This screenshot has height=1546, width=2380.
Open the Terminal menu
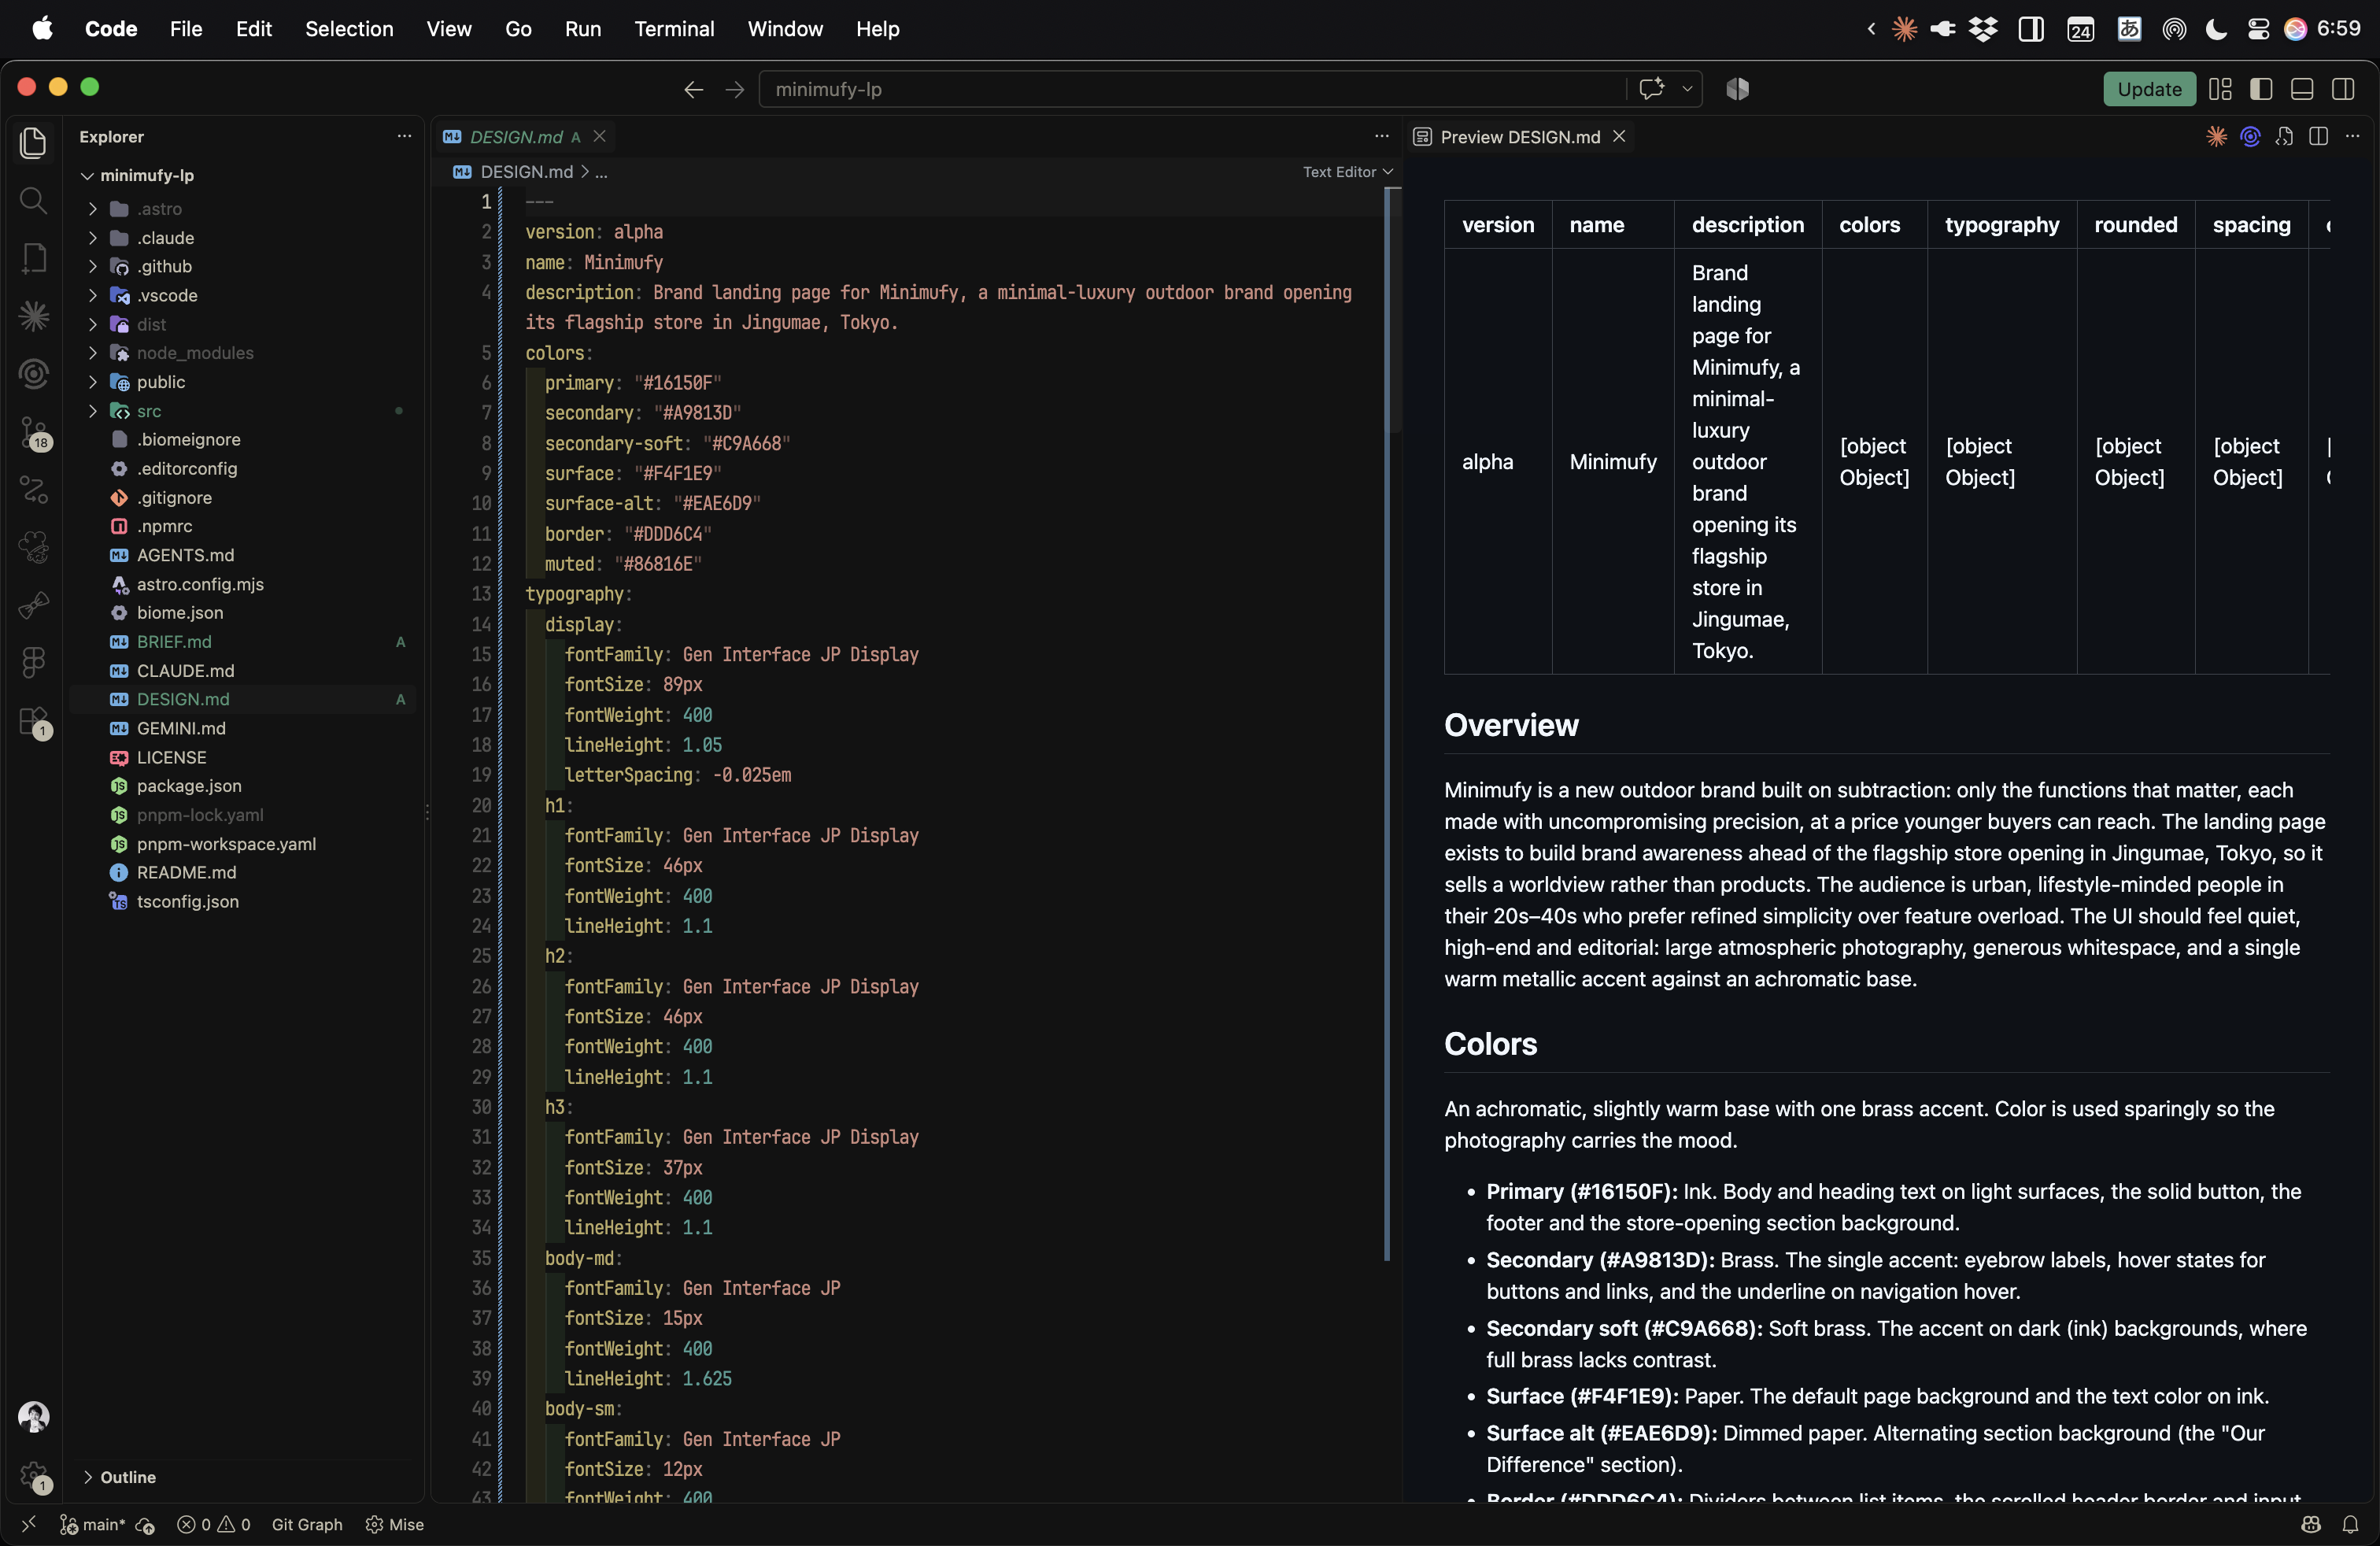(674, 29)
